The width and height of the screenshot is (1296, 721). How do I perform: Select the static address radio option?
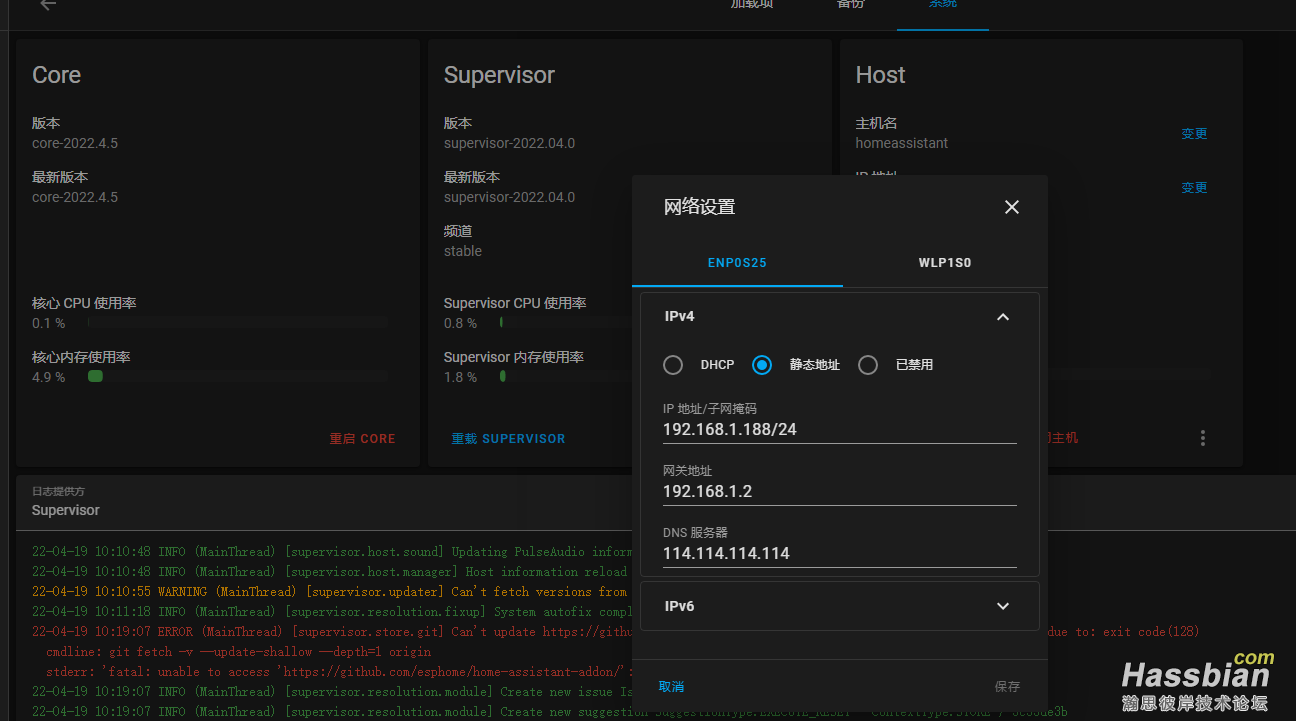tap(762, 365)
